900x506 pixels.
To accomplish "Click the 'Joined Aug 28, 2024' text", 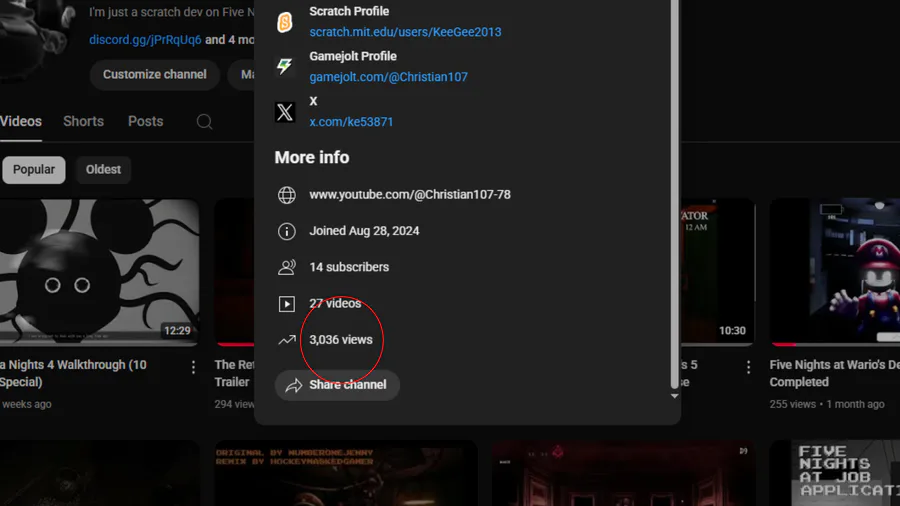I will coord(364,231).
